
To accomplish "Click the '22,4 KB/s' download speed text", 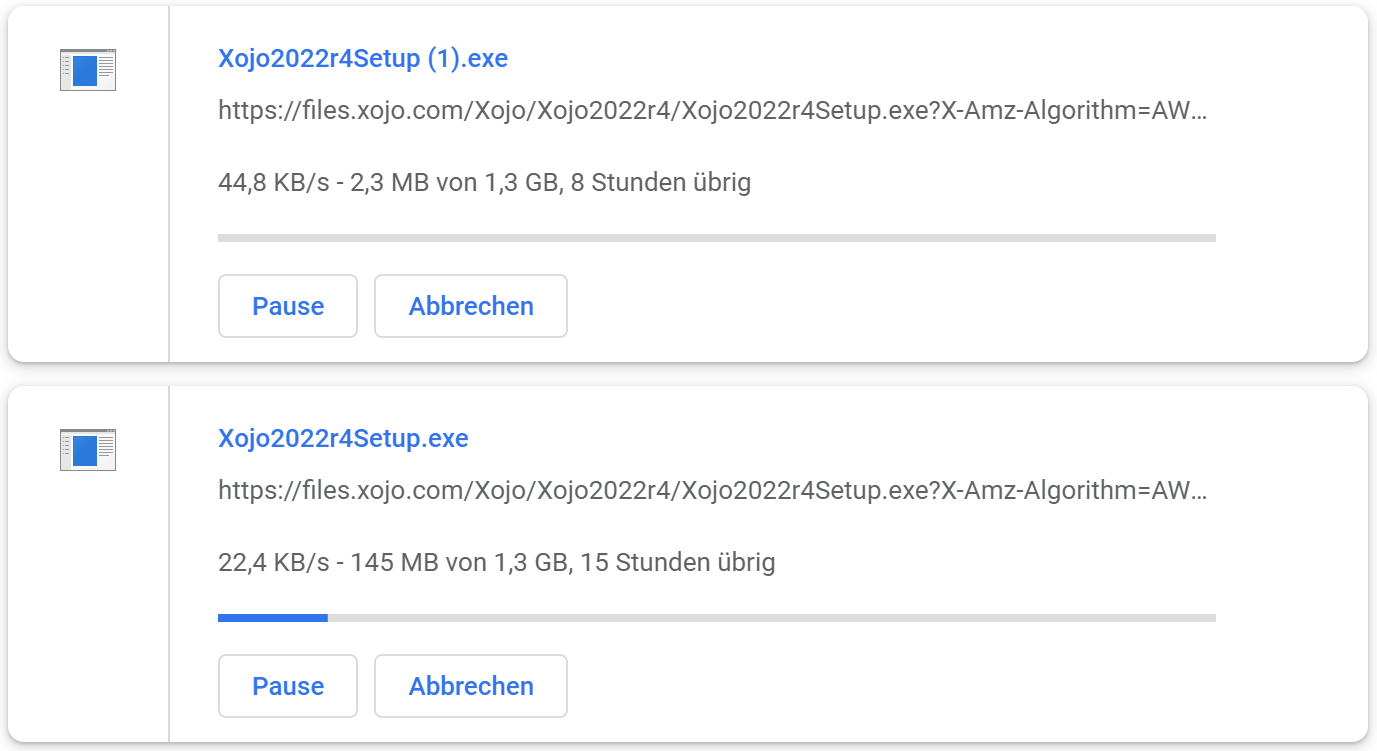I will (273, 563).
